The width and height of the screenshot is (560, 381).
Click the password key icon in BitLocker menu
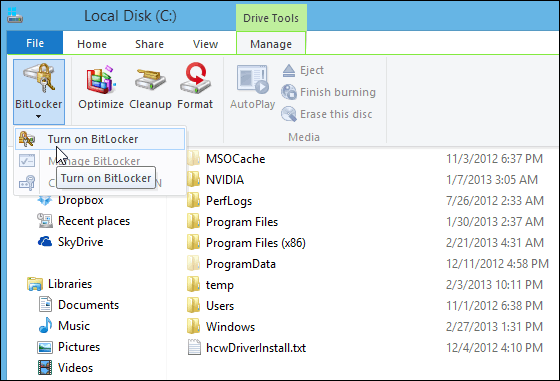click(27, 183)
